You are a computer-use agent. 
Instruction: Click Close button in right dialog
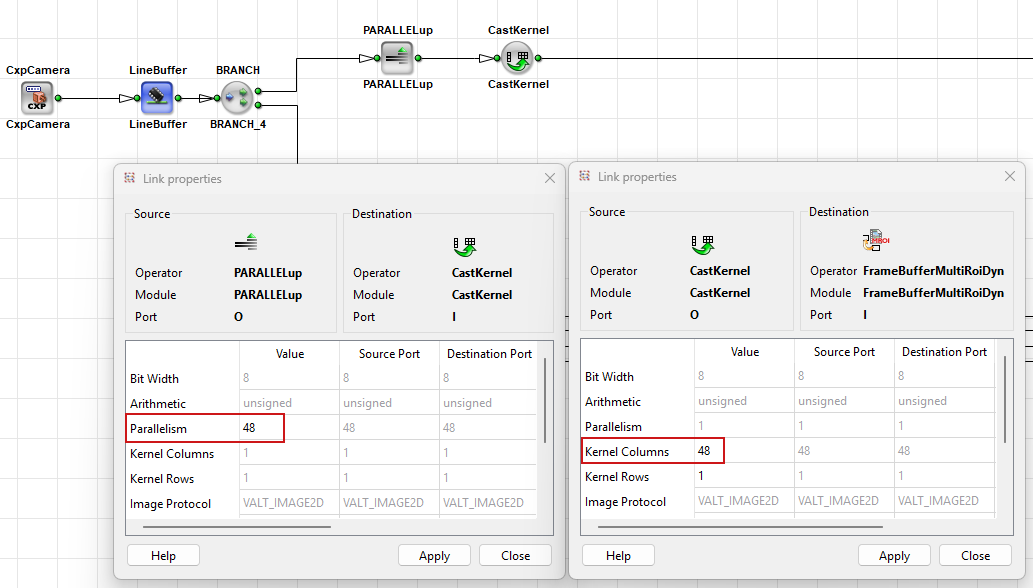point(975,556)
